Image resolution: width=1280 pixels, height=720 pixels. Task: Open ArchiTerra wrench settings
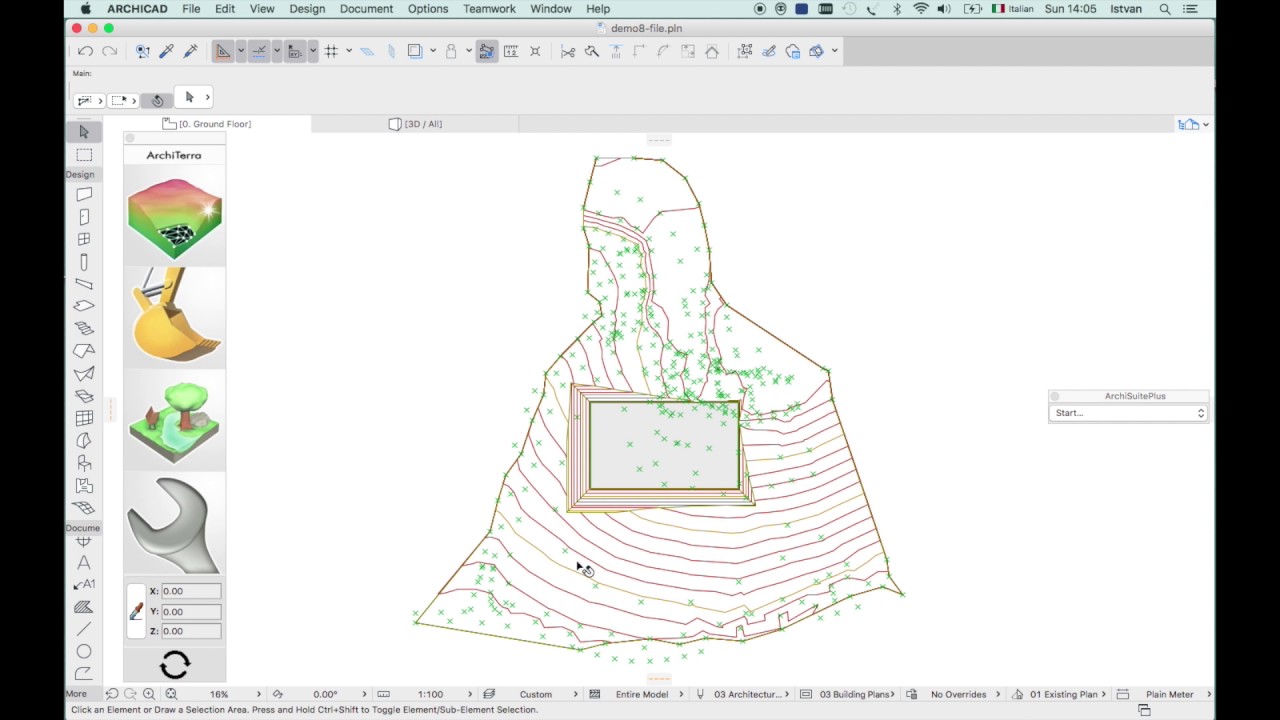click(174, 524)
